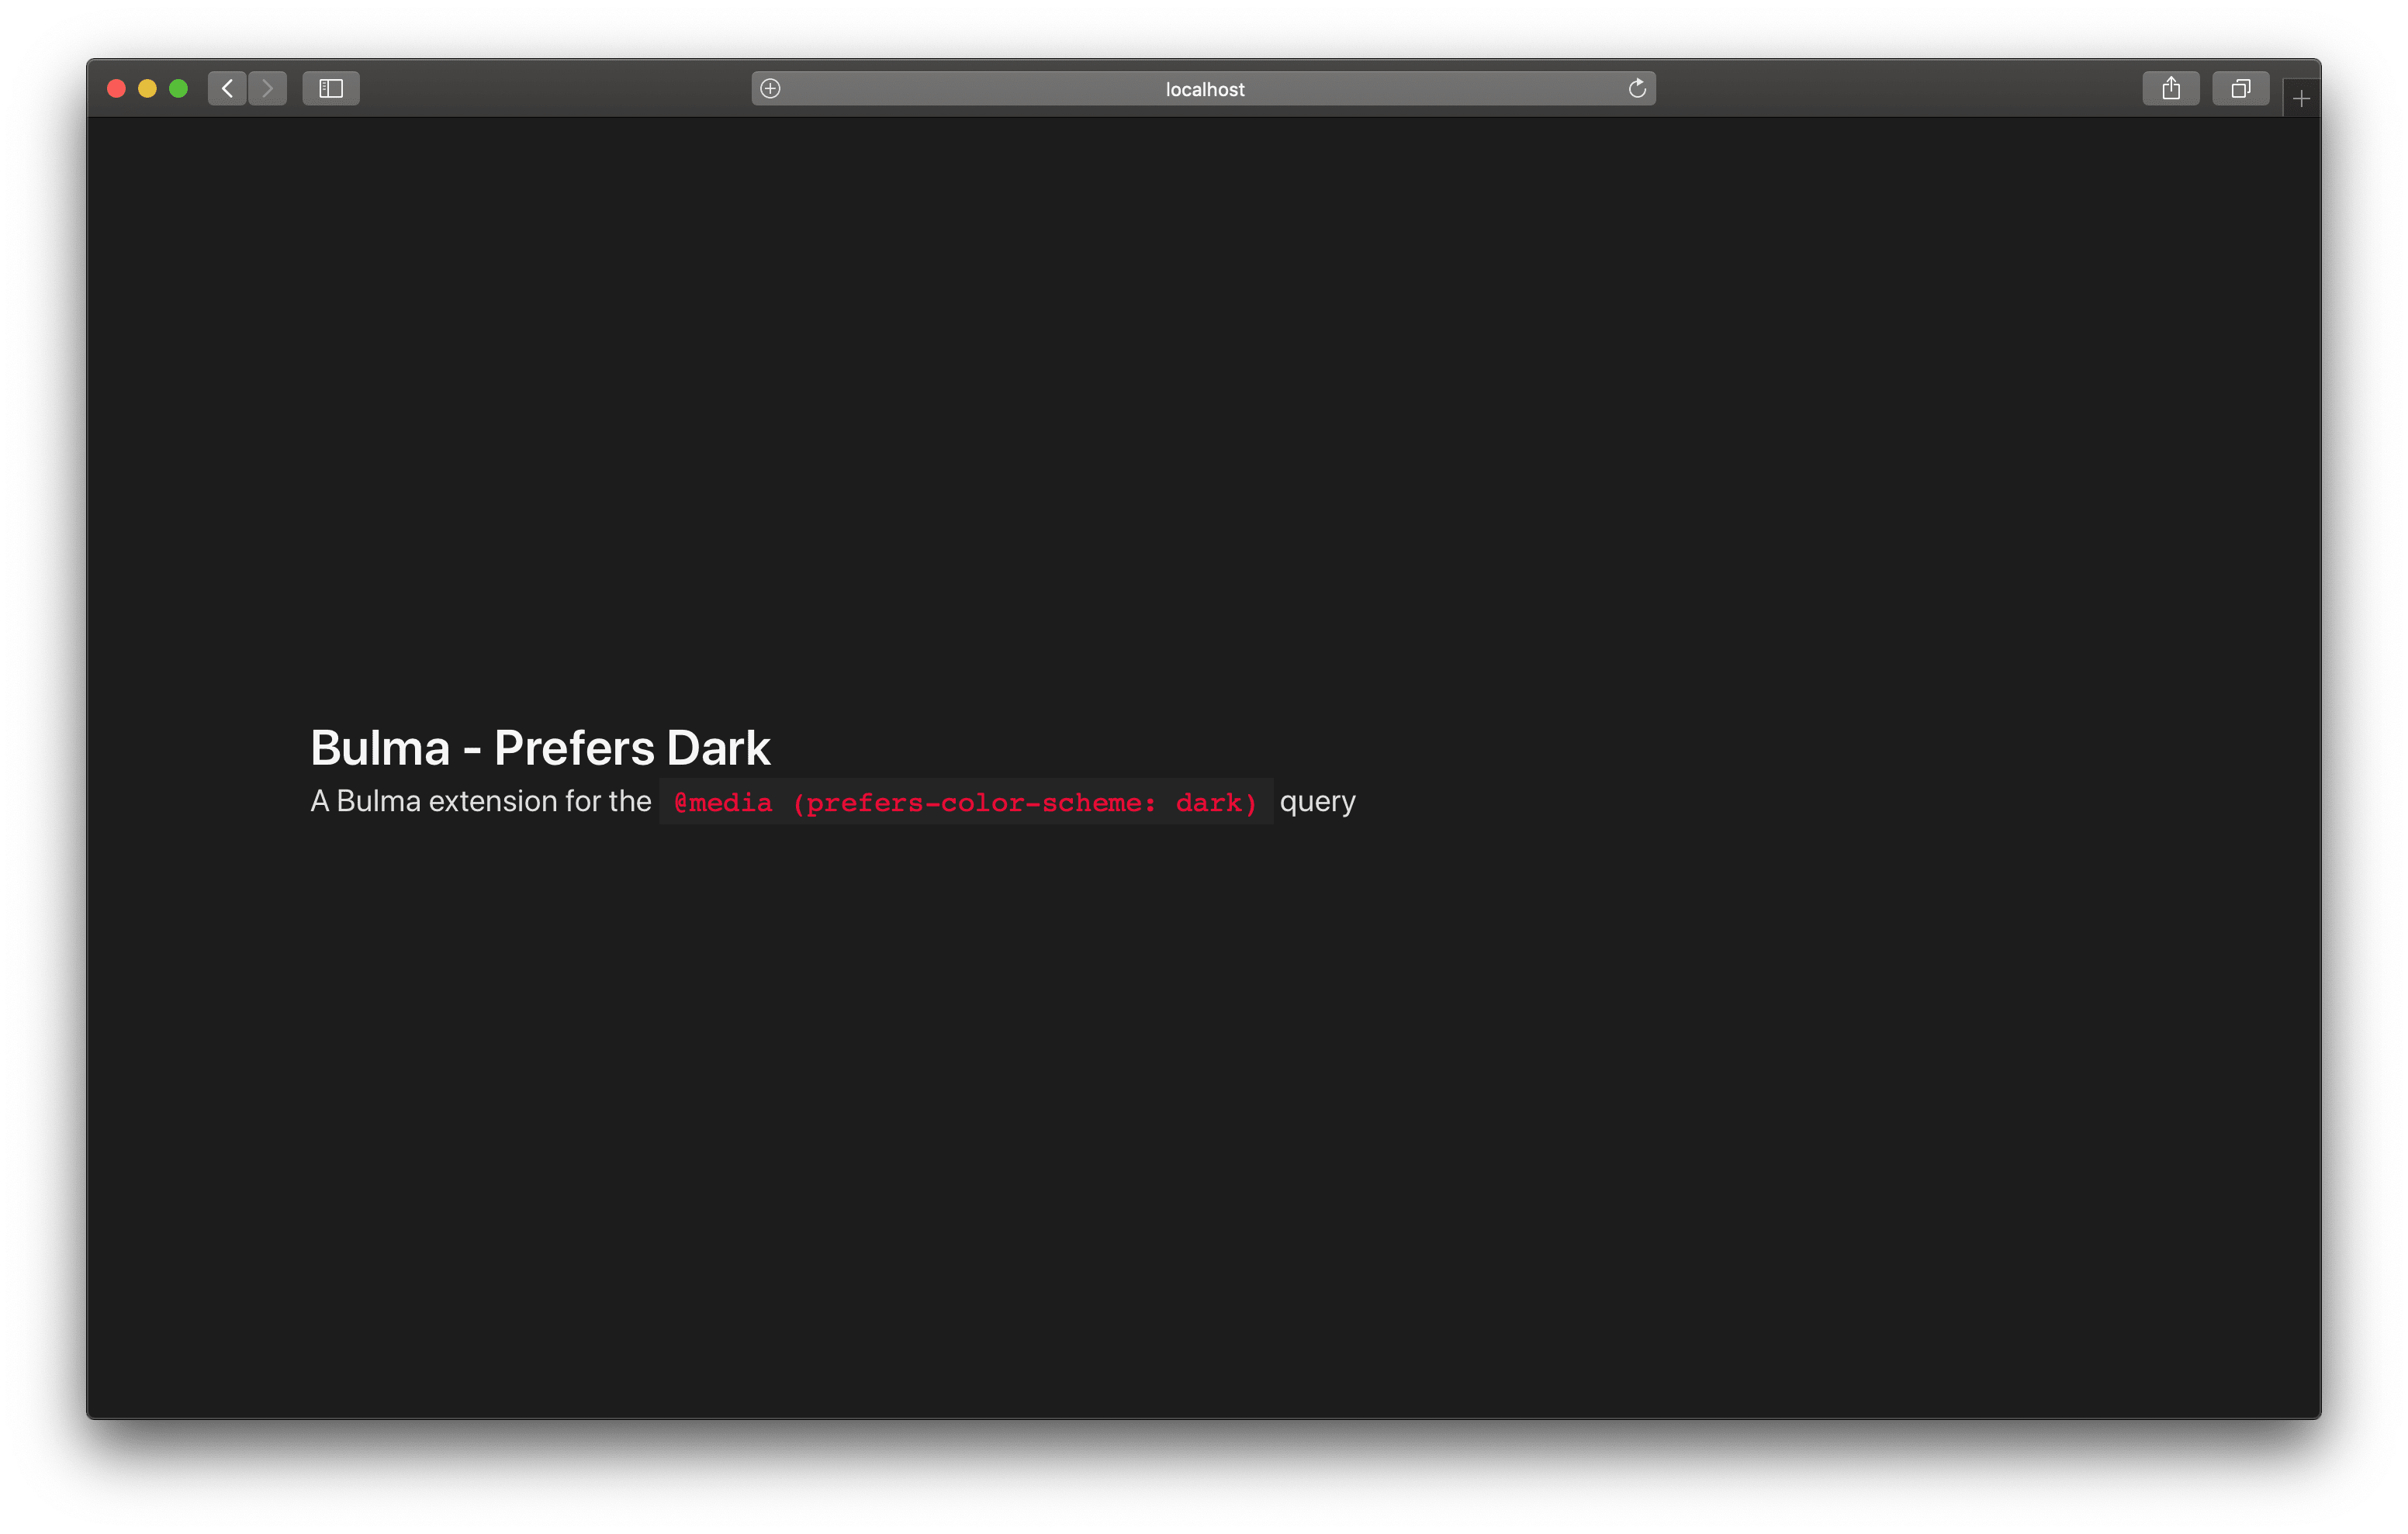2408x1534 pixels.
Task: Go forward with the Safari forward arrow
Action: 267,88
